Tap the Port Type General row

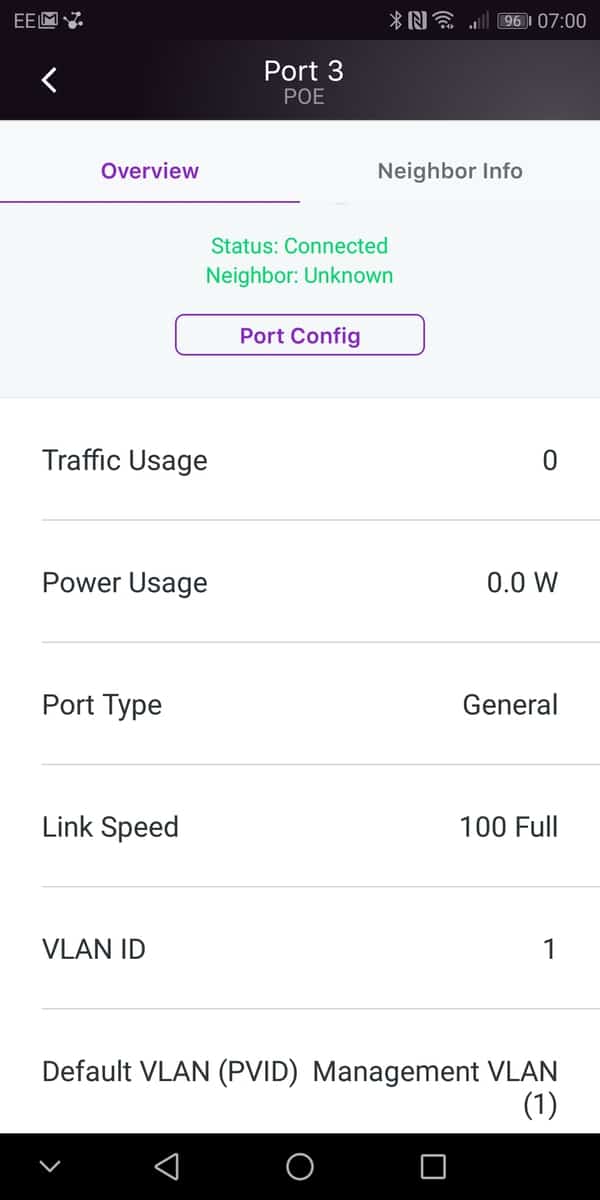pyautogui.click(x=300, y=704)
